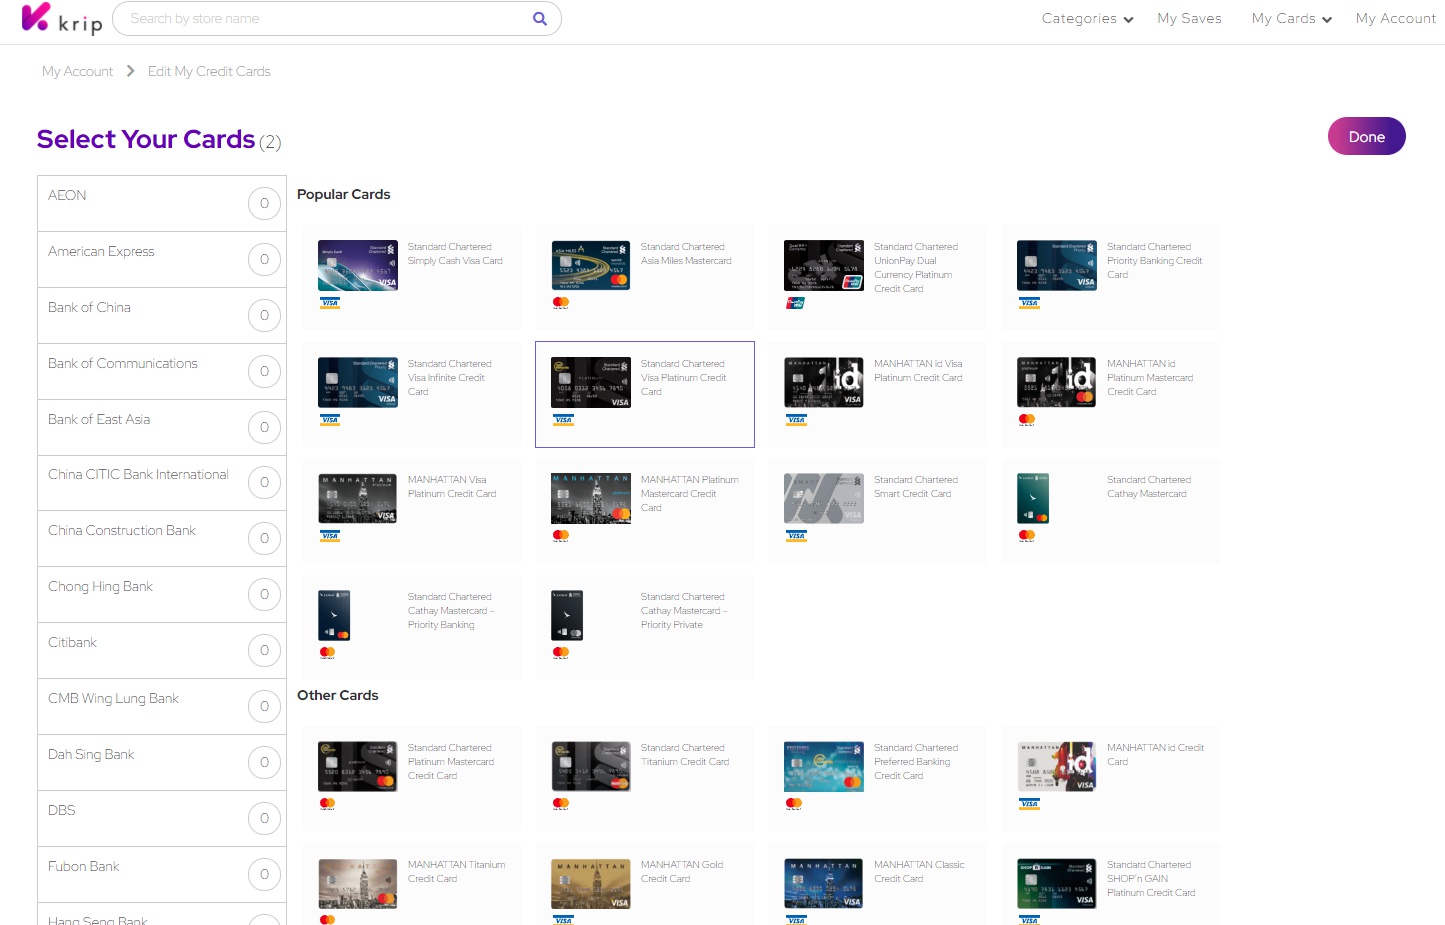Click 'MANHATTAN Gold Credit Card' text
1445x925 pixels.
point(682,872)
